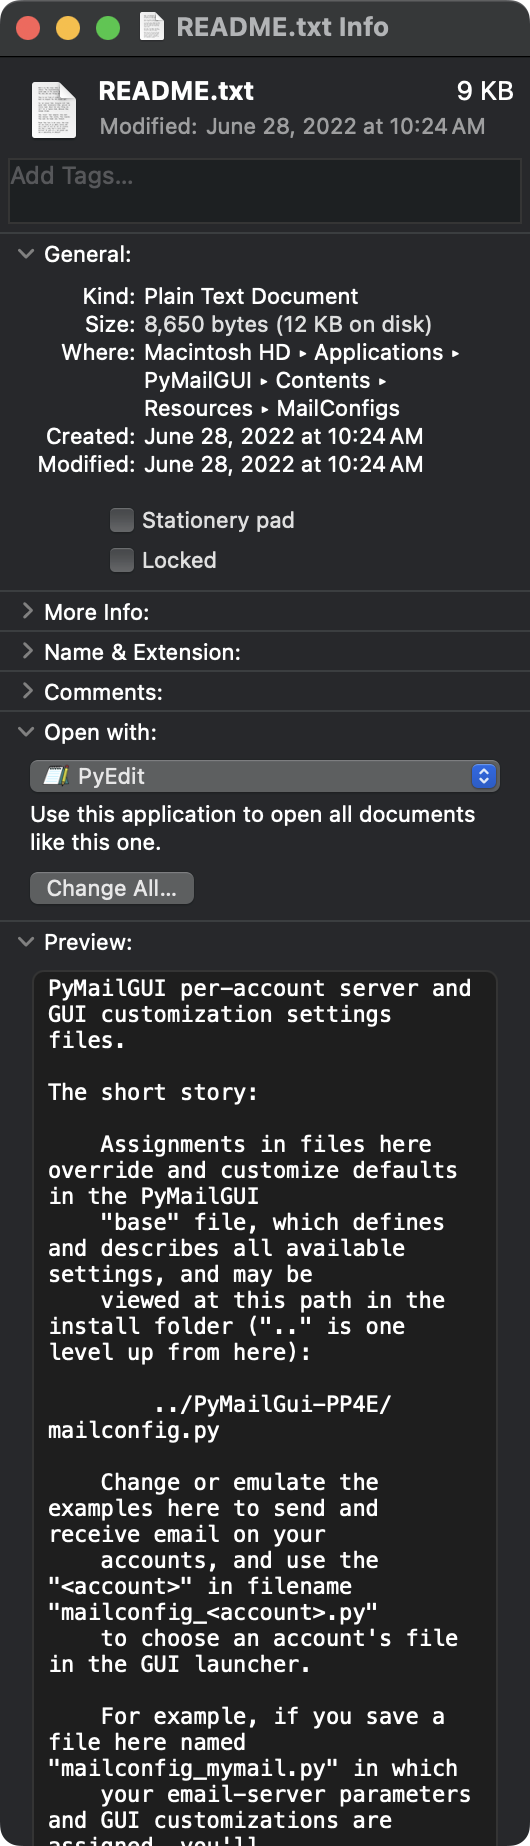Click the green zoom window button

click(107, 28)
